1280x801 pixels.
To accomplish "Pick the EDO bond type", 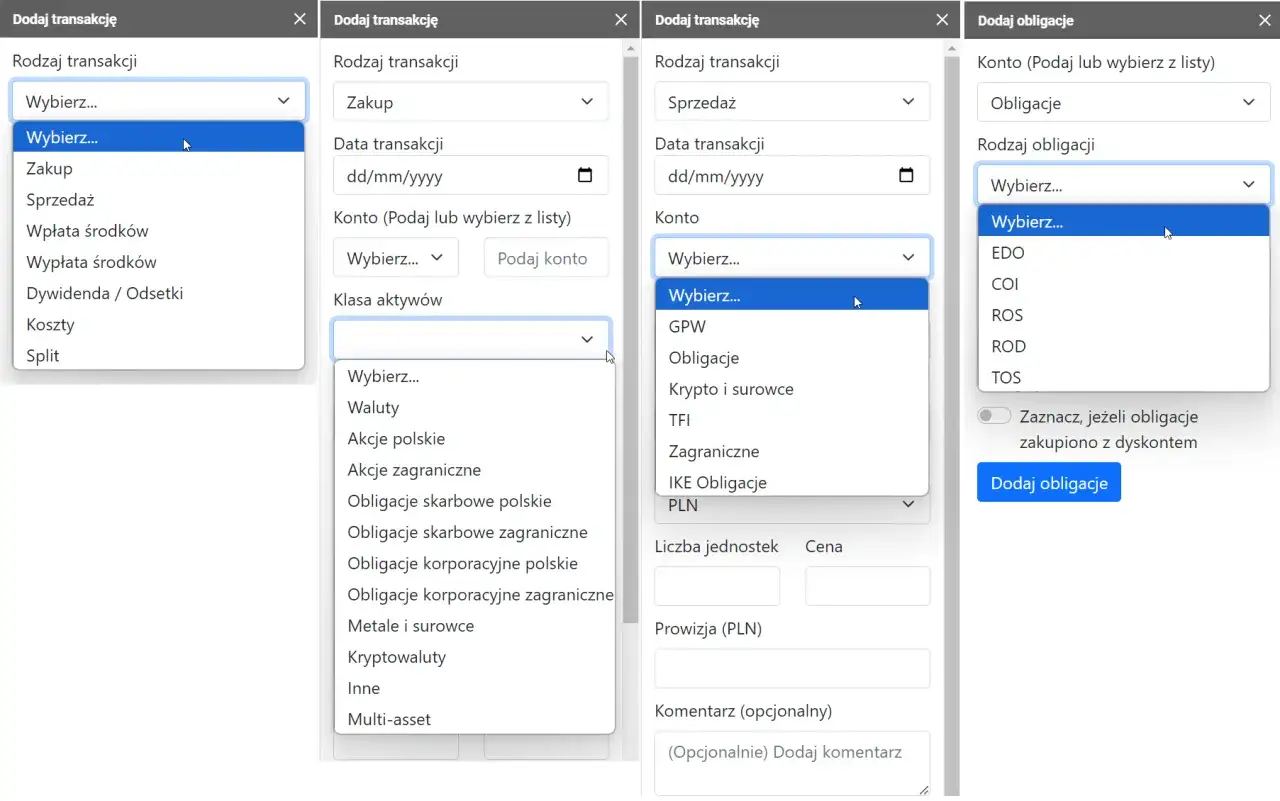I will pos(1008,253).
